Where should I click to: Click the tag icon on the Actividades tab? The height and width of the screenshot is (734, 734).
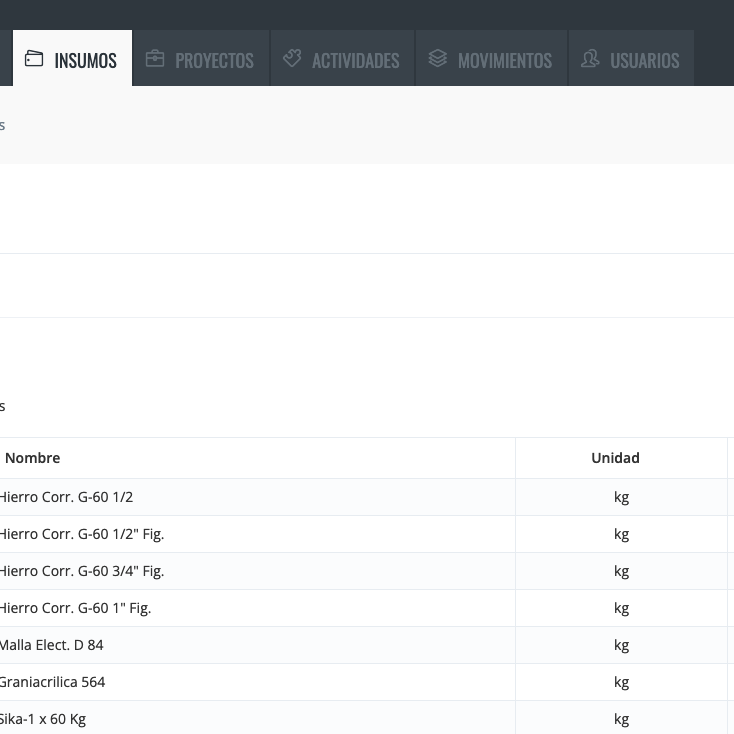click(292, 59)
